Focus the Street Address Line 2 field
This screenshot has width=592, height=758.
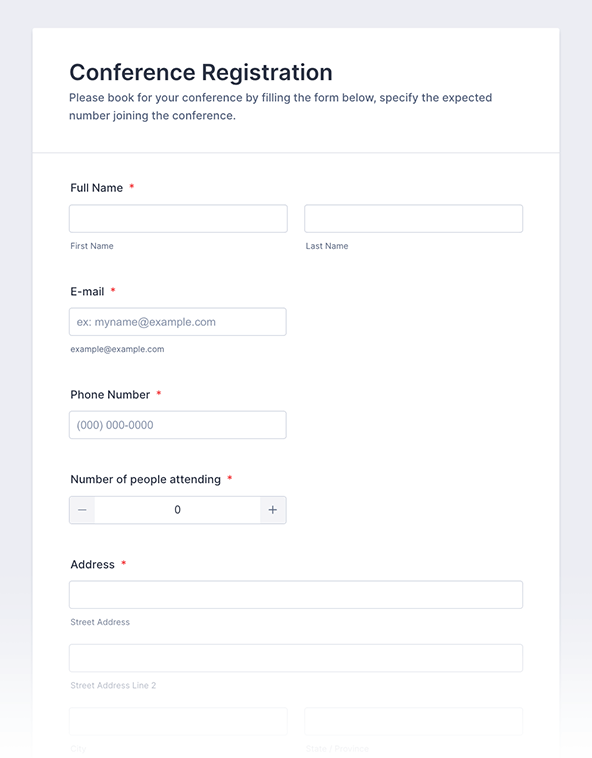point(296,658)
